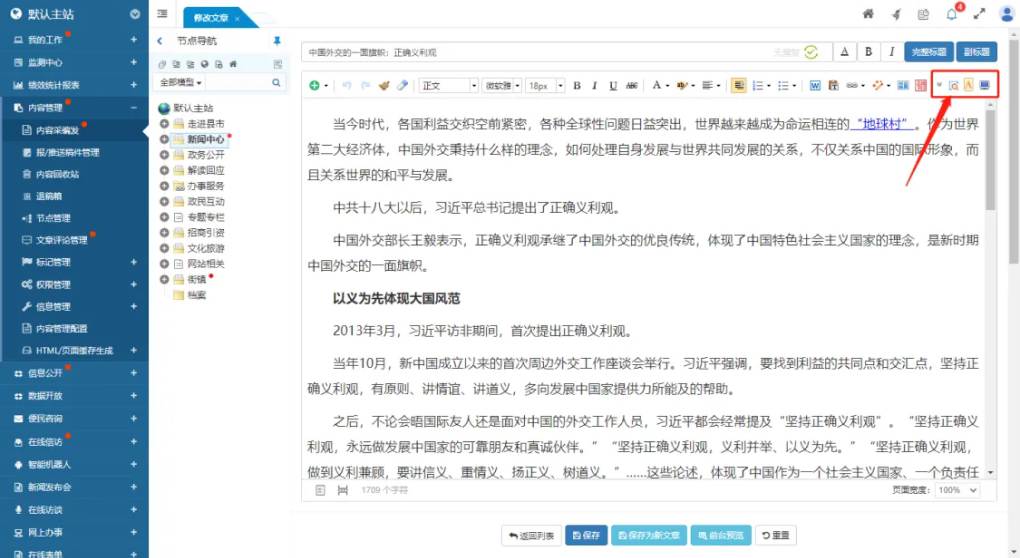The width and height of the screenshot is (1020, 558).
Task: Click the format painter brush icon
Action: [x=384, y=86]
